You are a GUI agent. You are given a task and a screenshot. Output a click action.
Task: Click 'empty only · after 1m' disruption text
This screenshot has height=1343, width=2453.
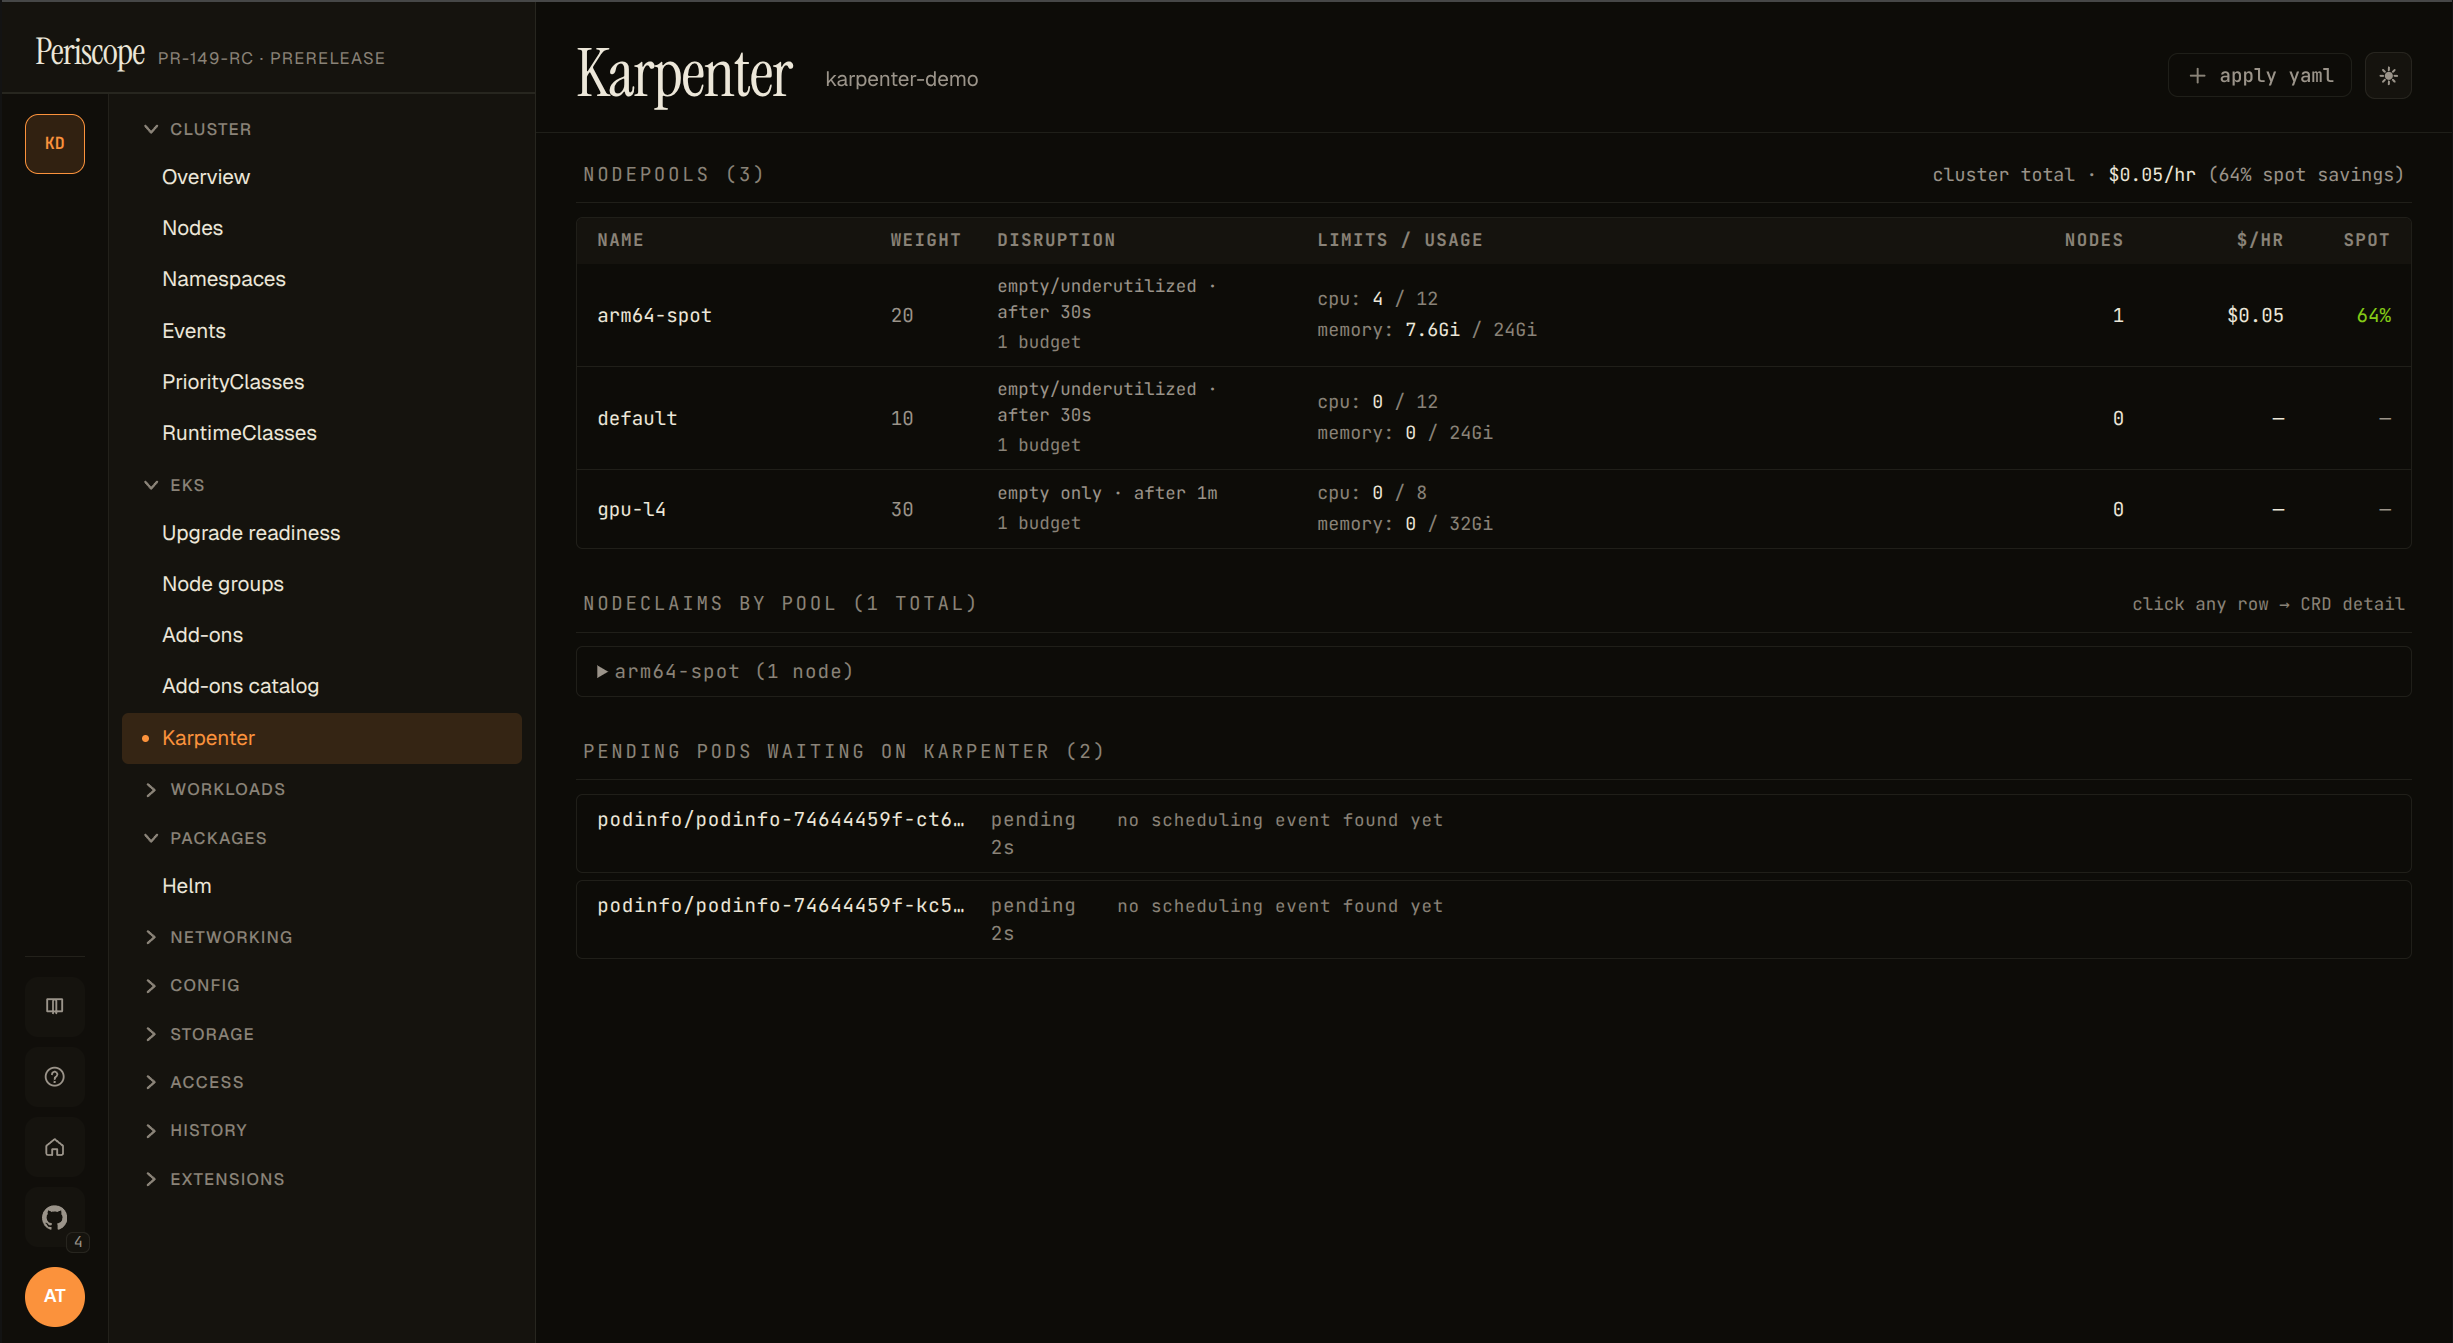pyautogui.click(x=1107, y=493)
